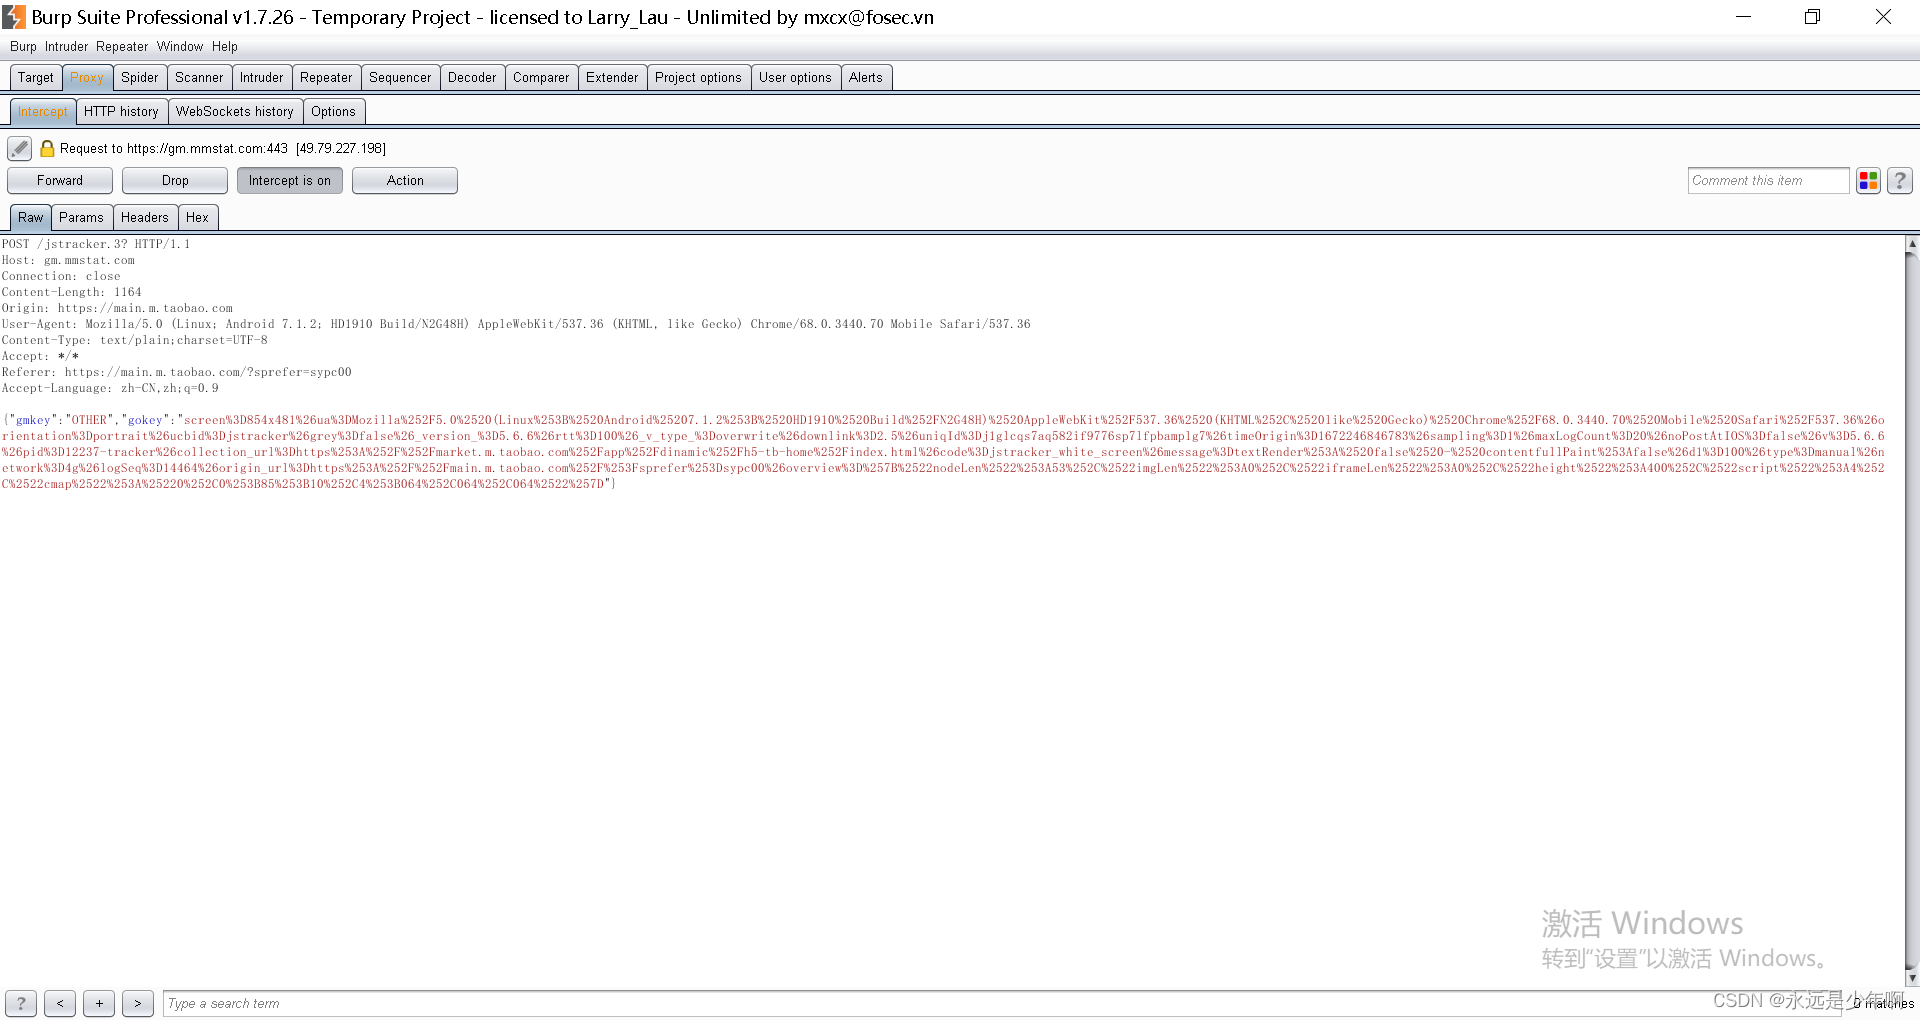Drop the intercepted request
Image resolution: width=1920 pixels, height=1020 pixels.
[x=175, y=181]
